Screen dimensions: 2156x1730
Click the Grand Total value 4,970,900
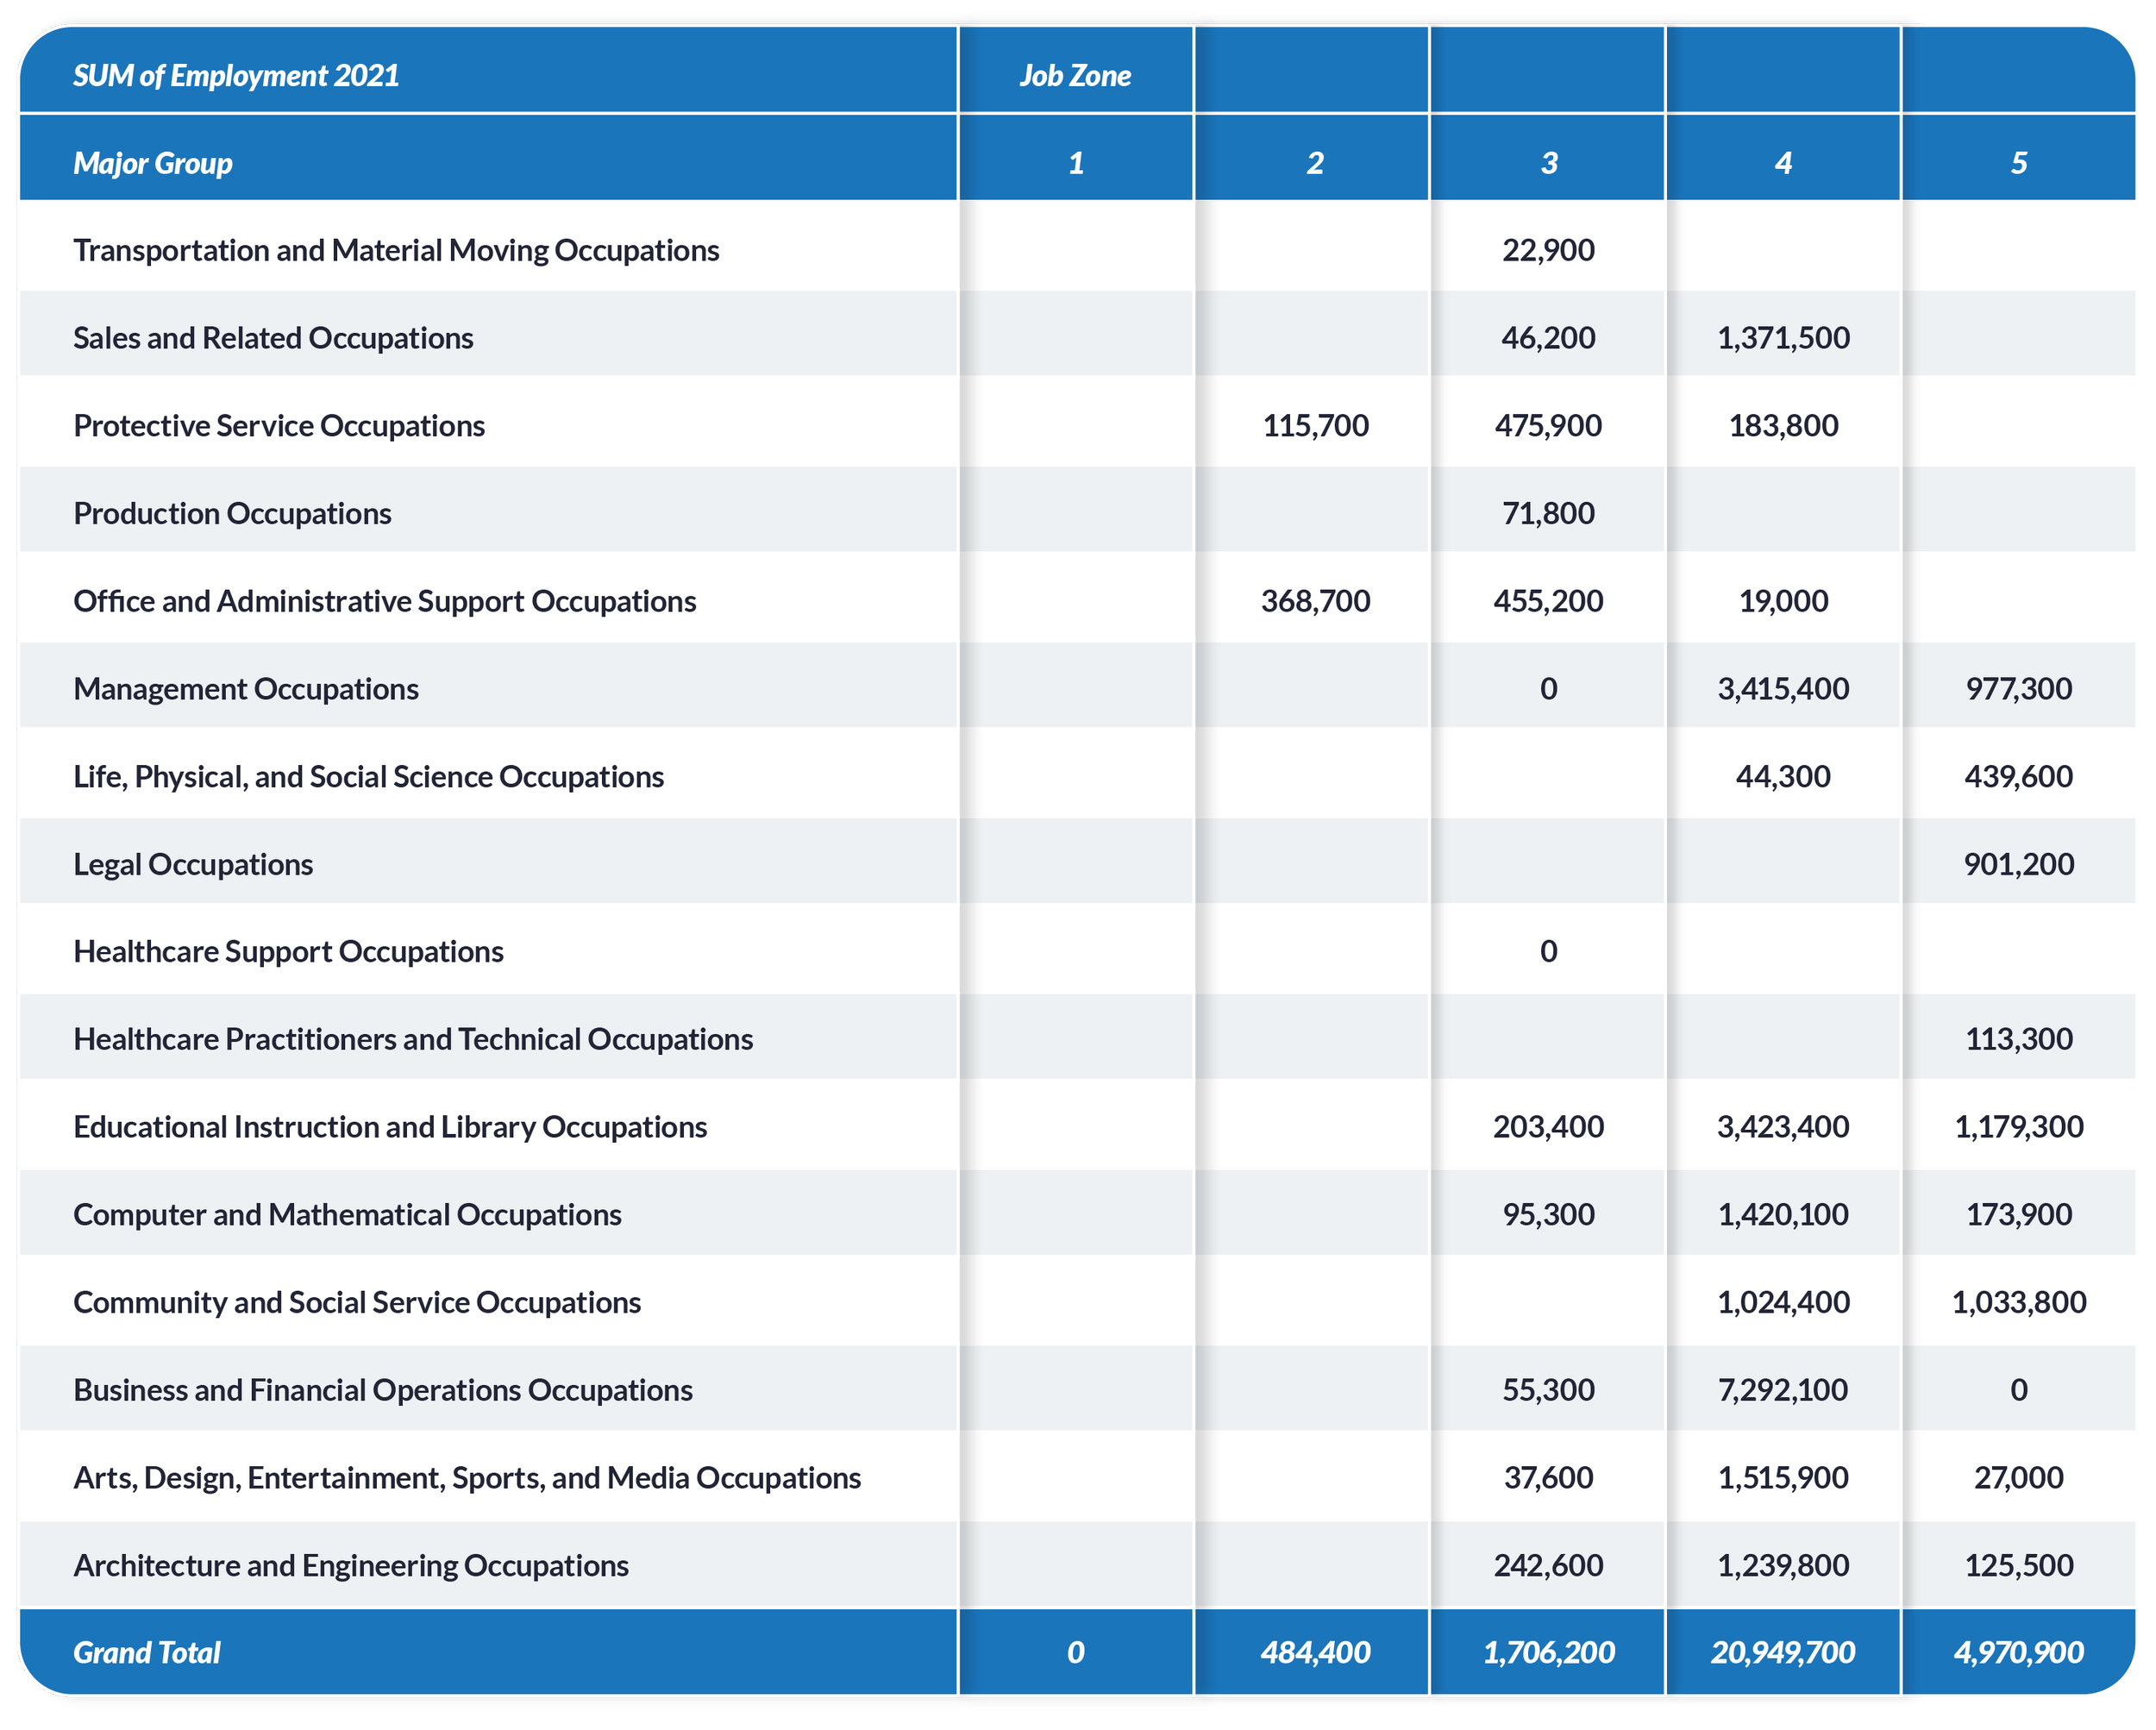(x=2018, y=1653)
